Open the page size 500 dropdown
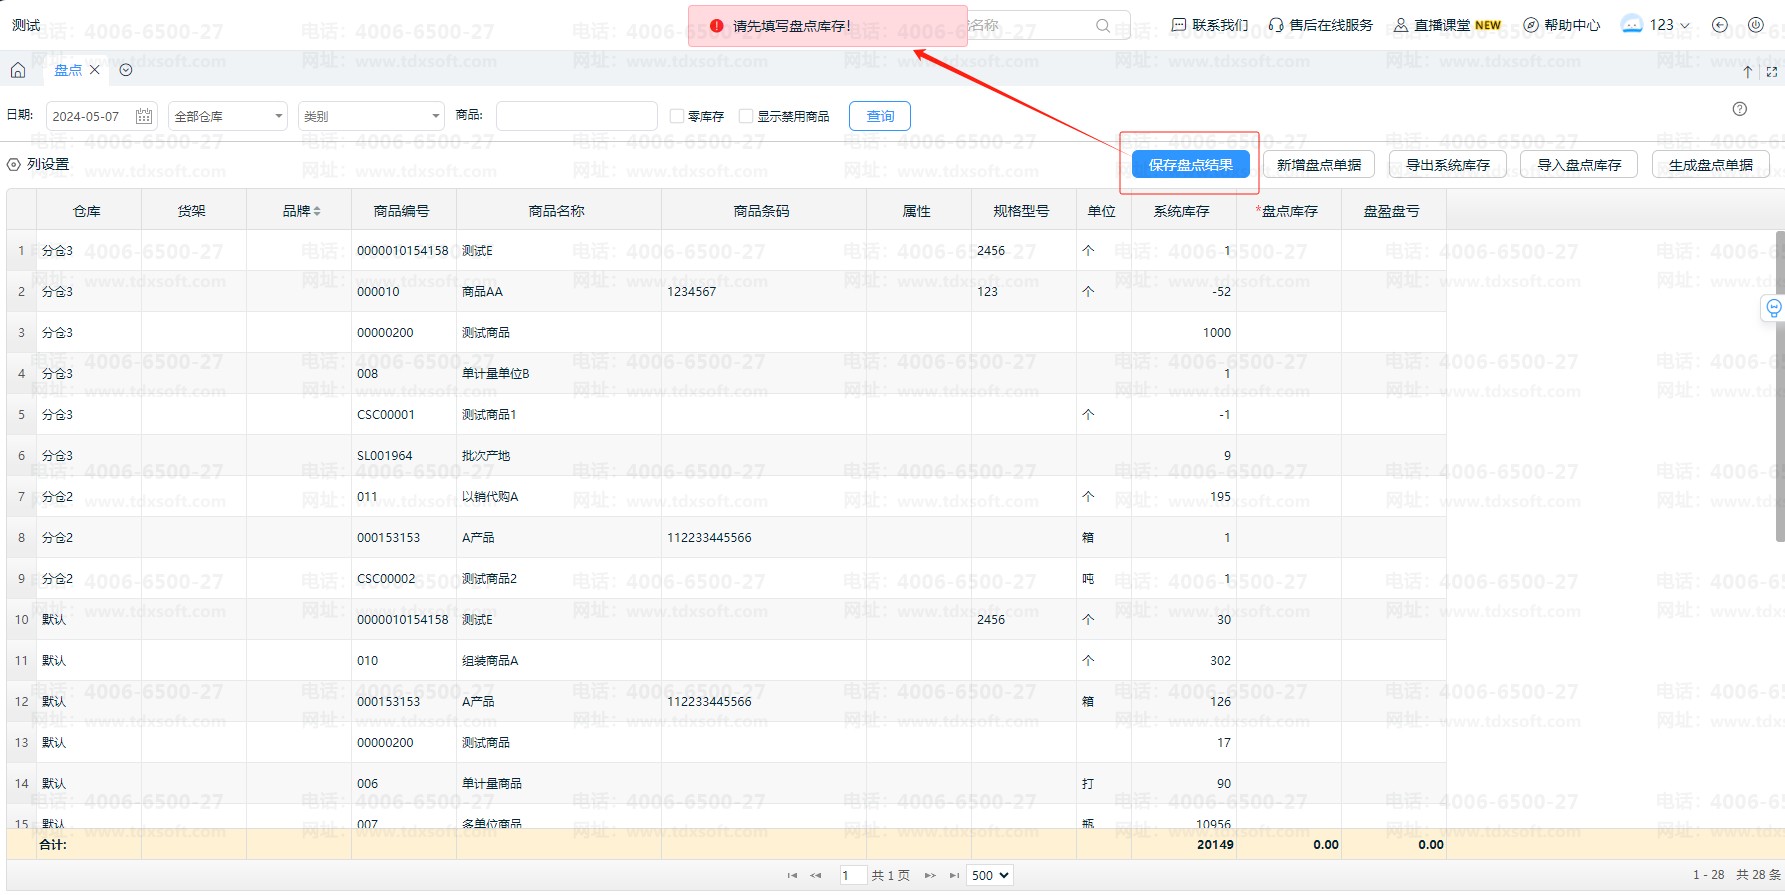This screenshot has height=895, width=1785. click(x=990, y=875)
